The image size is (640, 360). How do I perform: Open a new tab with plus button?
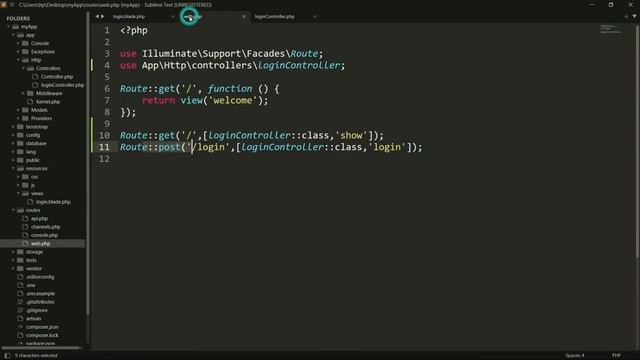click(626, 16)
